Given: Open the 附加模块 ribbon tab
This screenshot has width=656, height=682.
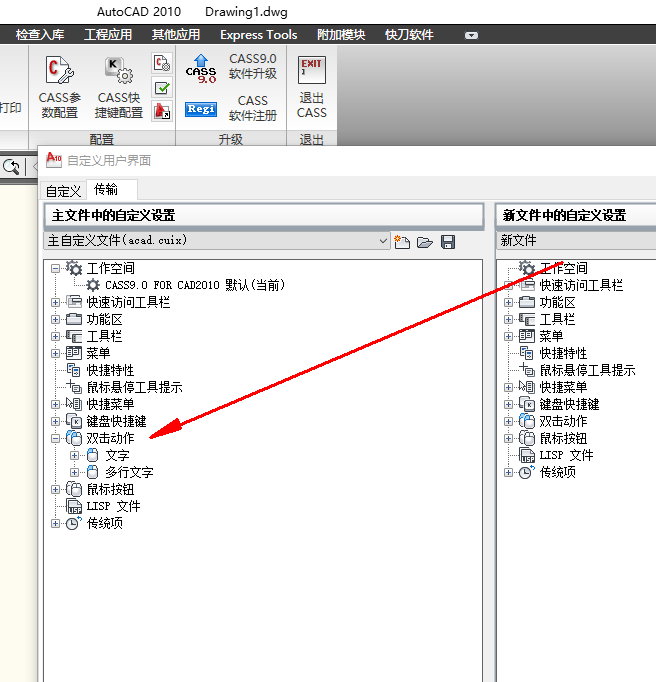Looking at the screenshot, I should (x=341, y=35).
